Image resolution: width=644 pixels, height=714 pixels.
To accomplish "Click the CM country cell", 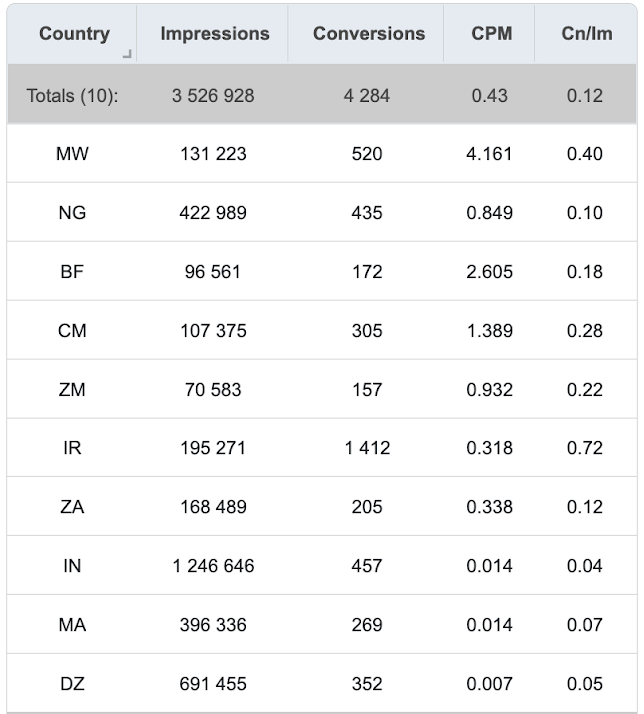I will 72,331.
